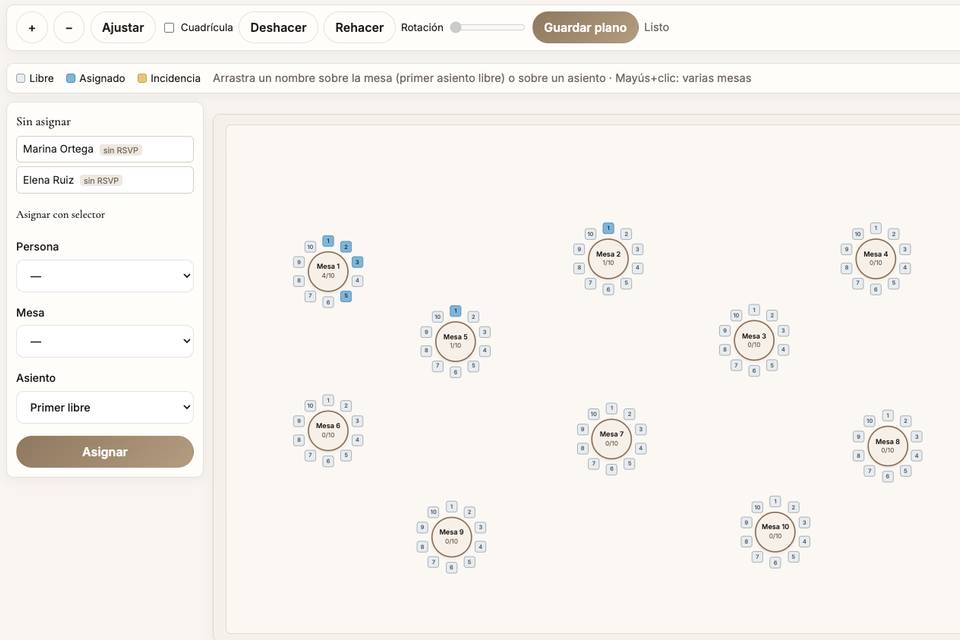Click the Ajustar button
960x640 pixels.
tap(123, 28)
